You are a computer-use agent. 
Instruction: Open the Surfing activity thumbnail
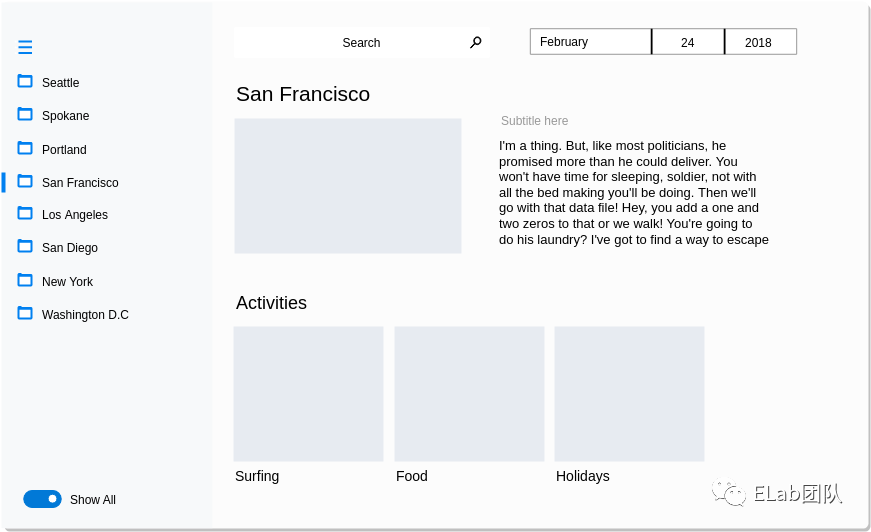click(x=308, y=394)
